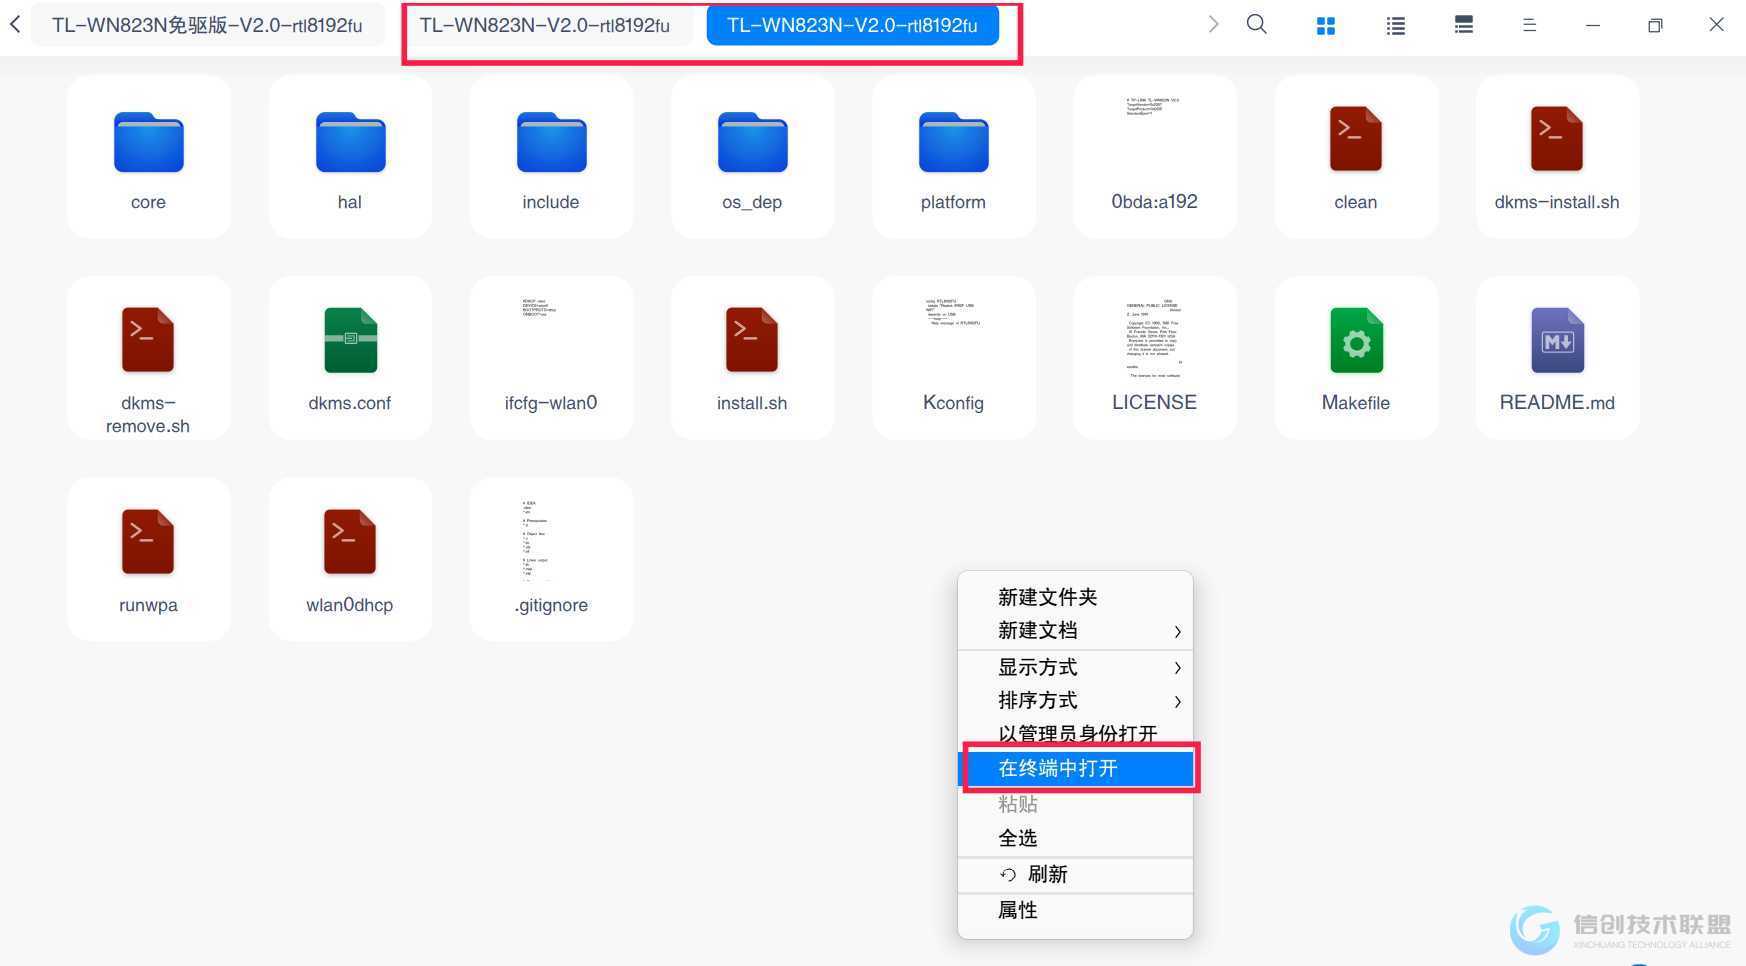Open the hamburger main menu
The width and height of the screenshot is (1746, 966).
coord(1529,25)
